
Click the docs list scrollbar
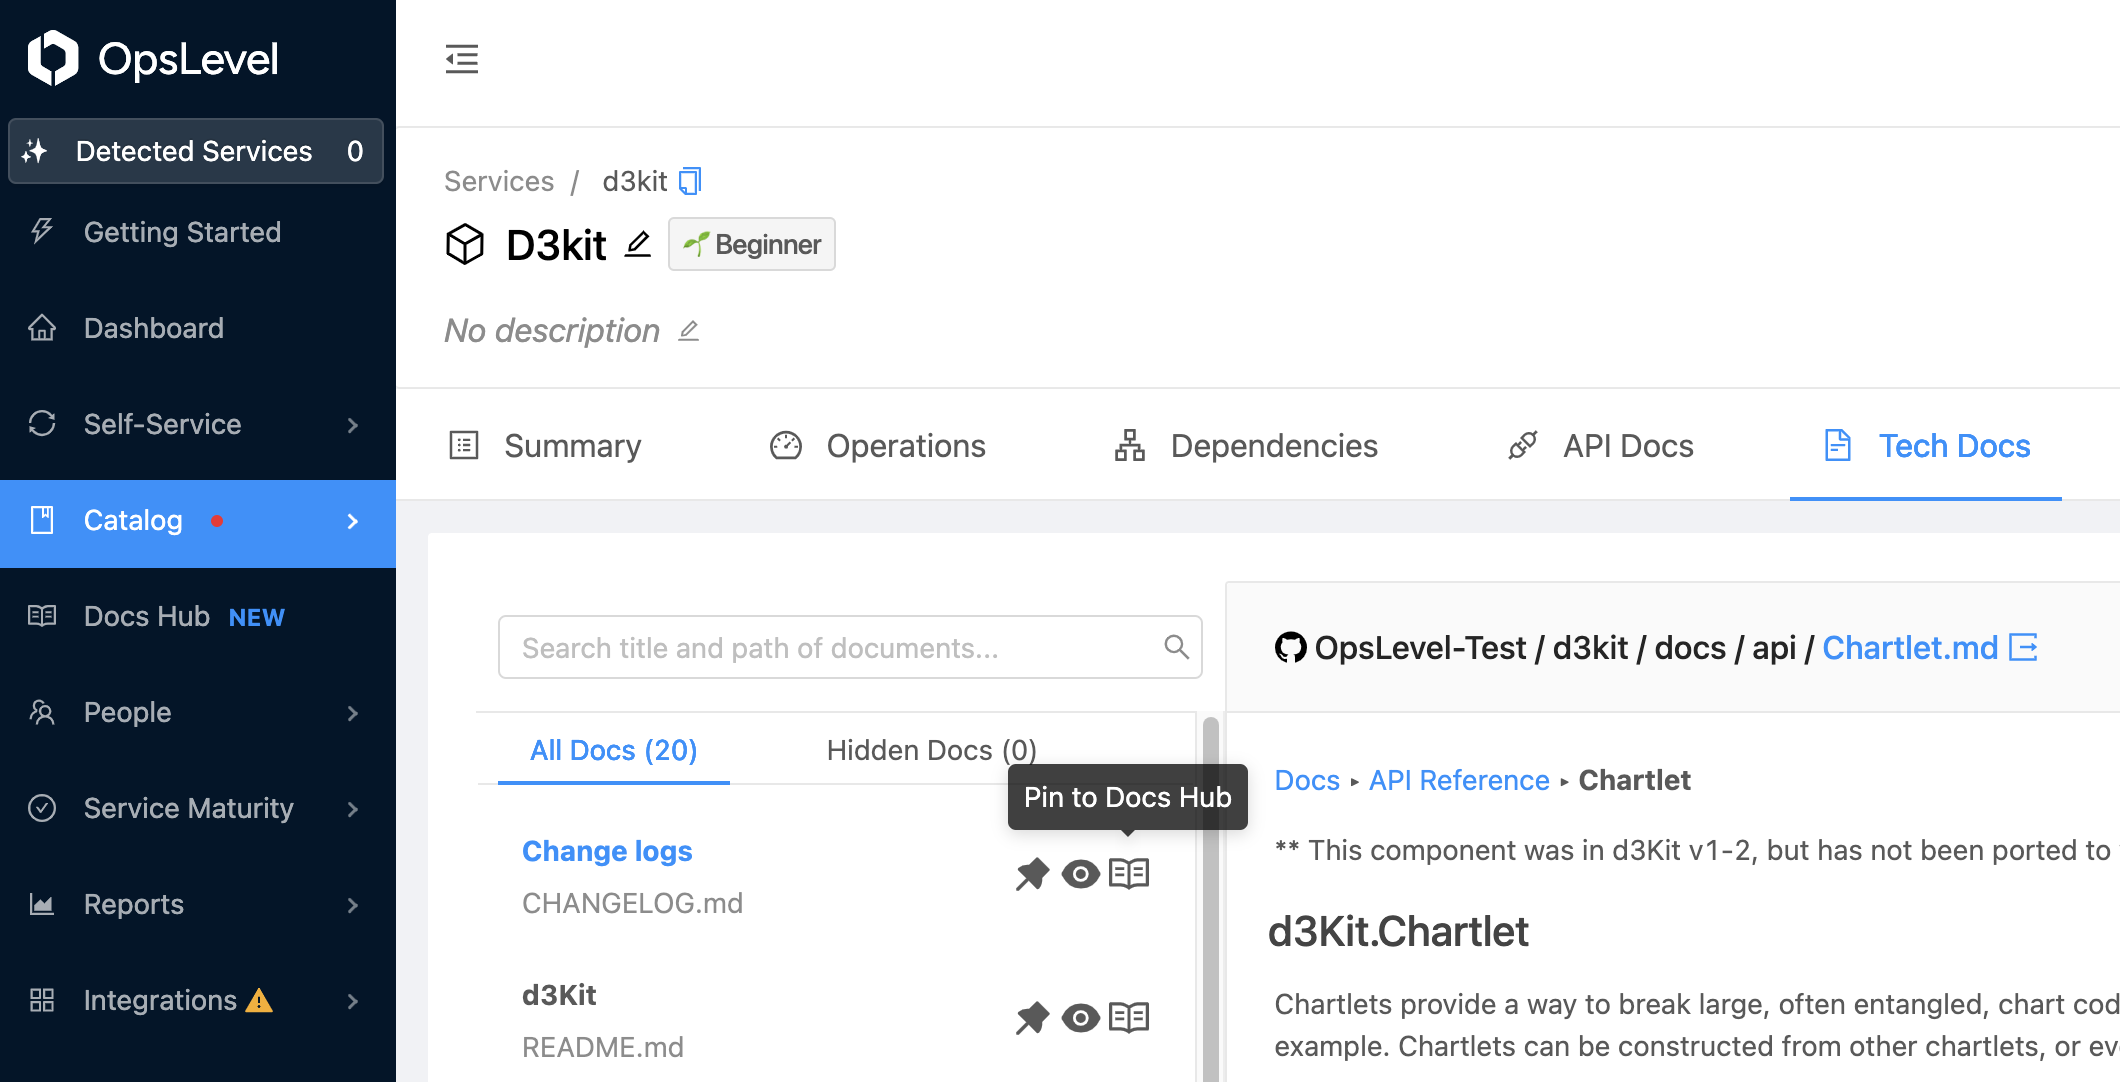[x=1210, y=900]
